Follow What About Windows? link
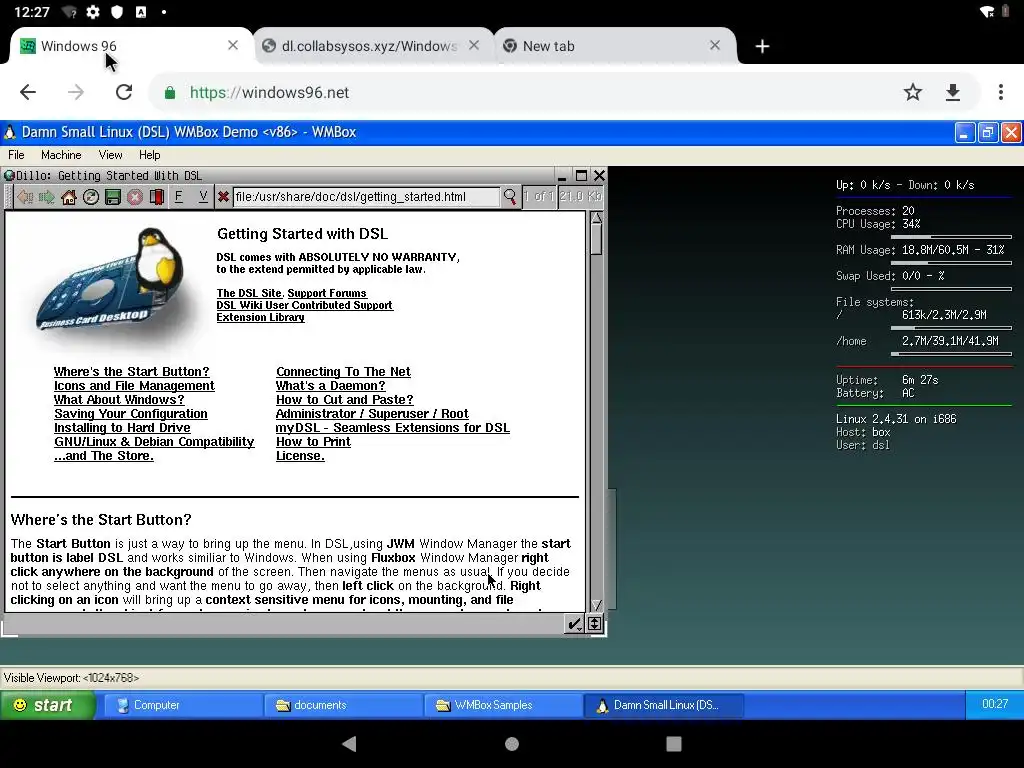Viewport: 1024px width, 768px height. (119, 400)
